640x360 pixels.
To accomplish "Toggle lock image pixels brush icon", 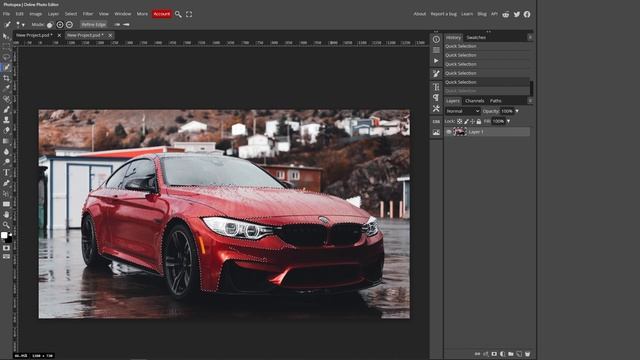I will [466, 121].
